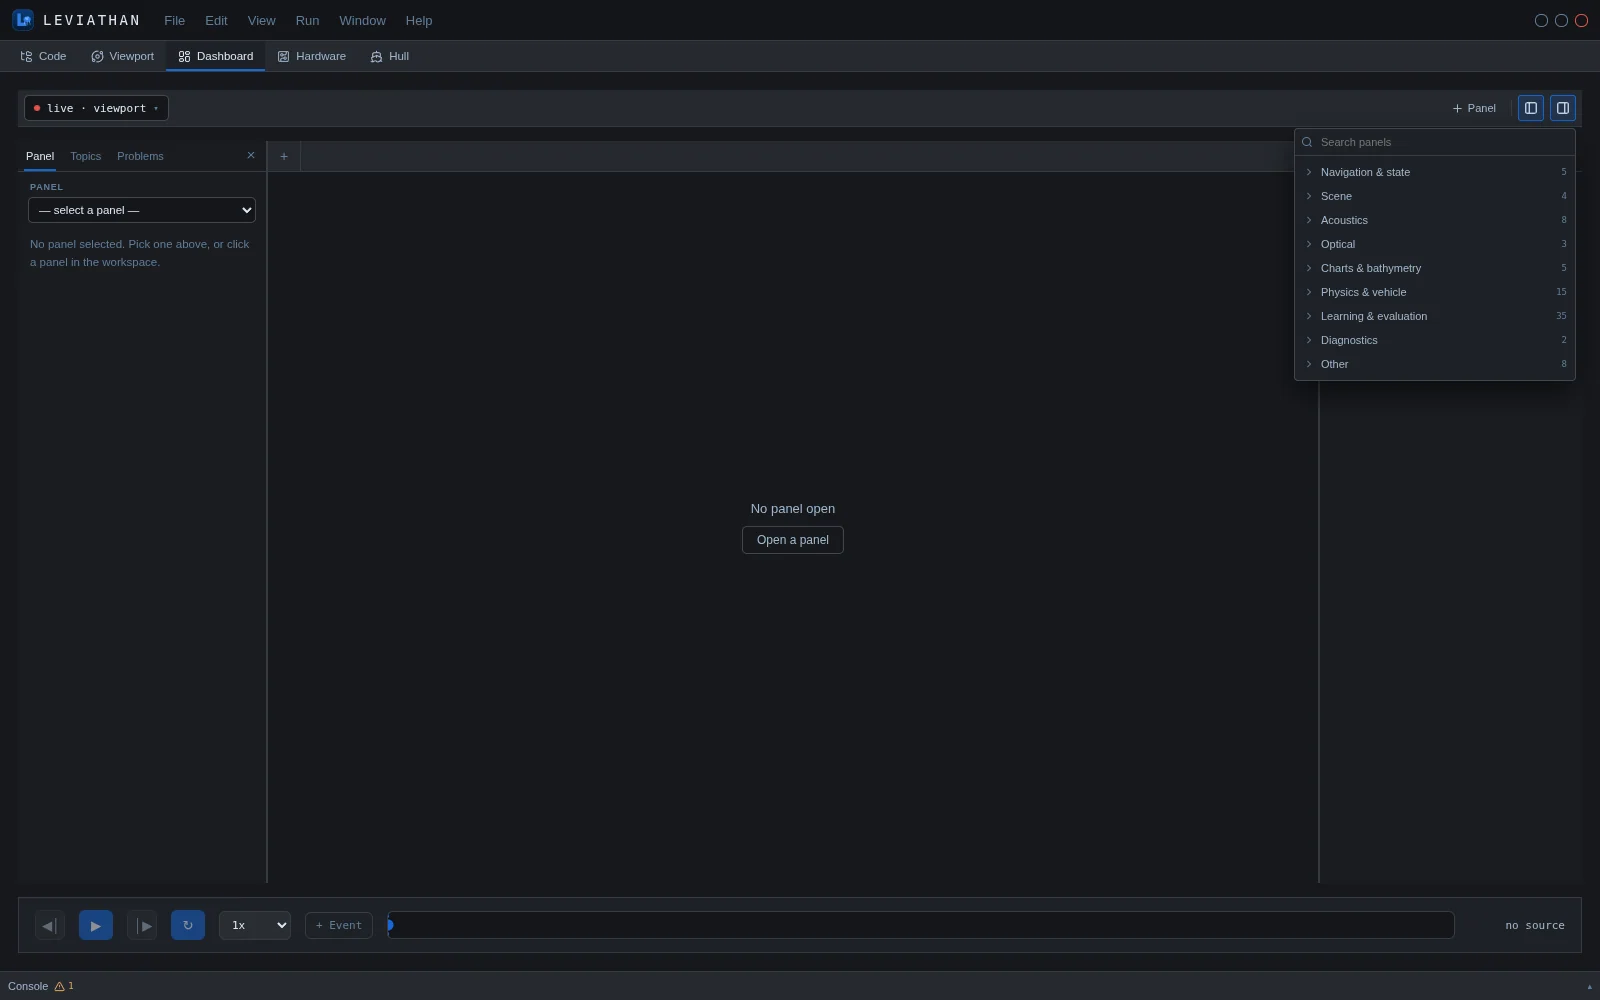Viewport: 1600px width, 1000px height.
Task: Switch to the Topics tab
Action: (x=86, y=156)
